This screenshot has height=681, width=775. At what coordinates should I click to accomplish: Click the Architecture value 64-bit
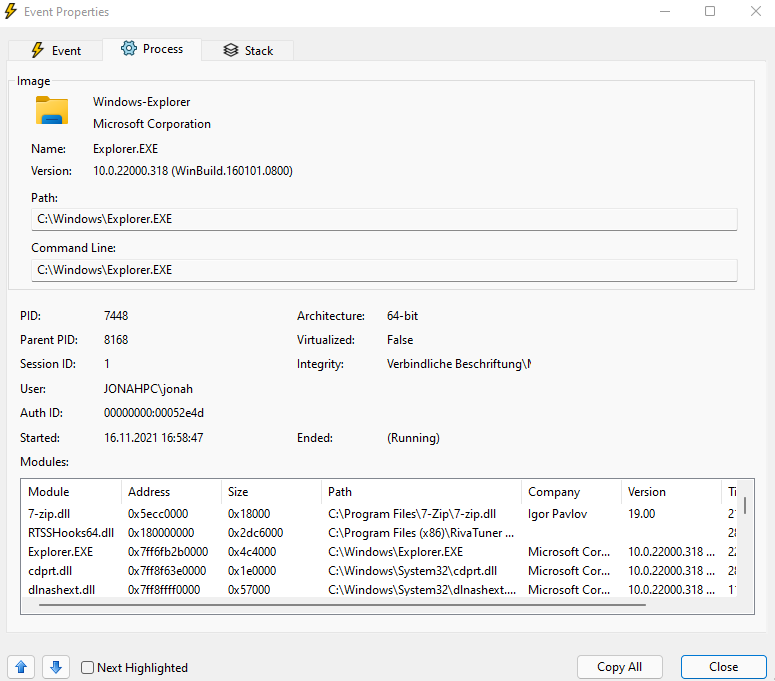pos(402,316)
